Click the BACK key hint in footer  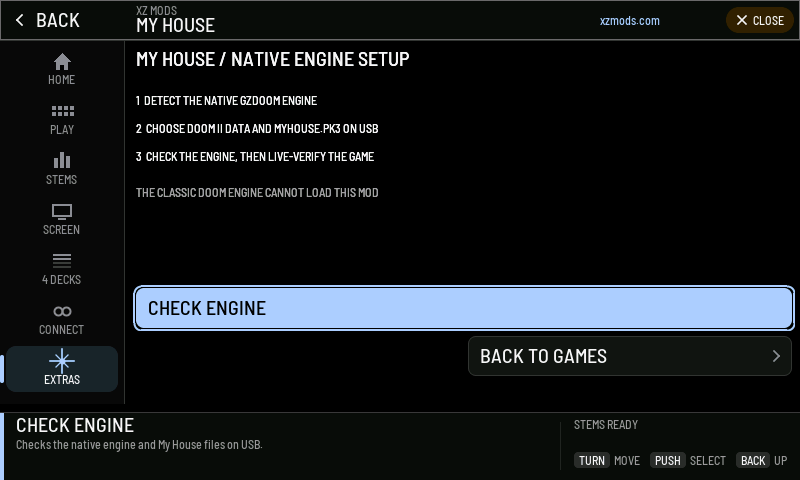click(753, 461)
